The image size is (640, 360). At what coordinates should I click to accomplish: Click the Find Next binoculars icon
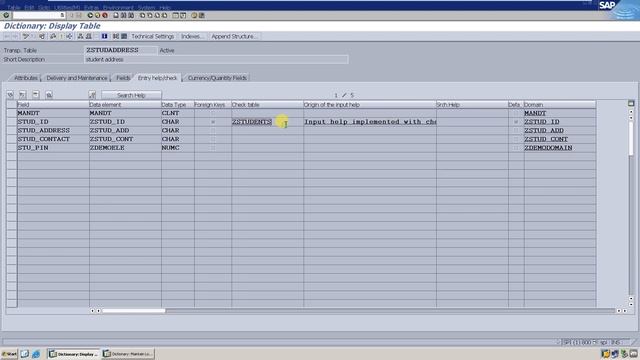coord(131,16)
